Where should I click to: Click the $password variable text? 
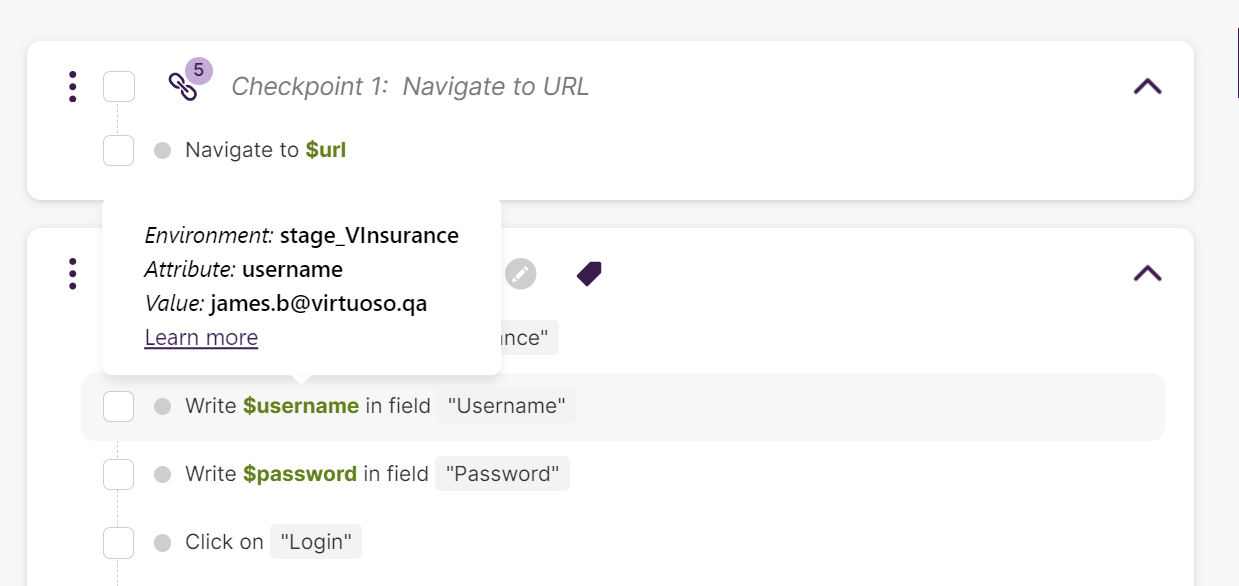pyautogui.click(x=300, y=474)
